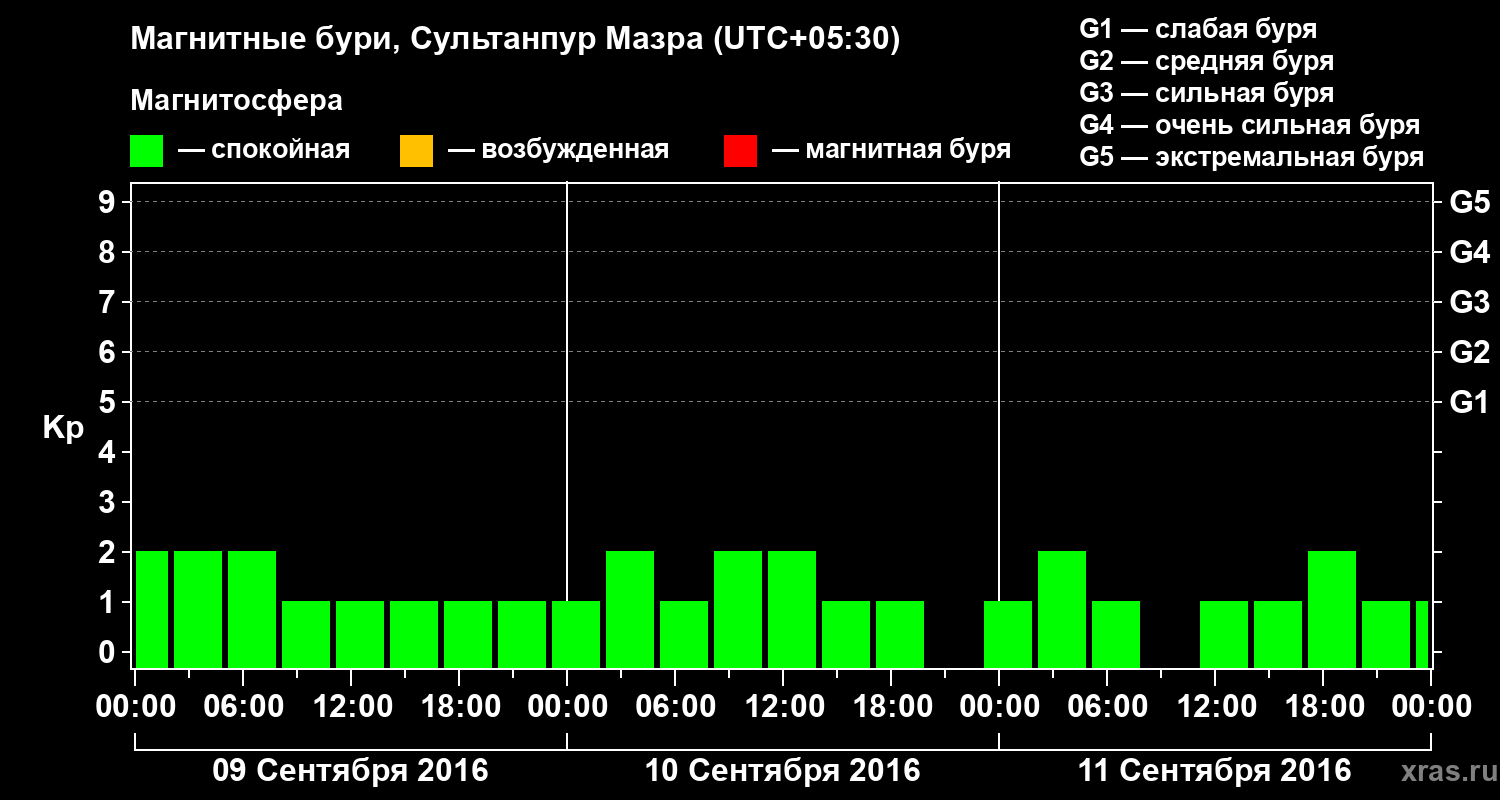1500x800 pixels.
Task: Click the orange возбужденная legend swatch
Action: [416, 151]
